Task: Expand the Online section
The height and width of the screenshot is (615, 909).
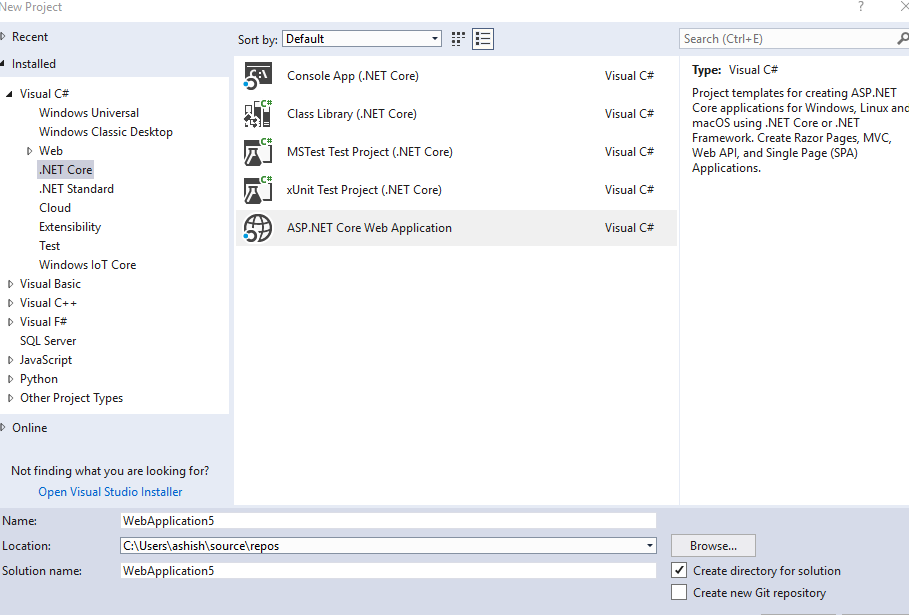Action: (x=3, y=428)
